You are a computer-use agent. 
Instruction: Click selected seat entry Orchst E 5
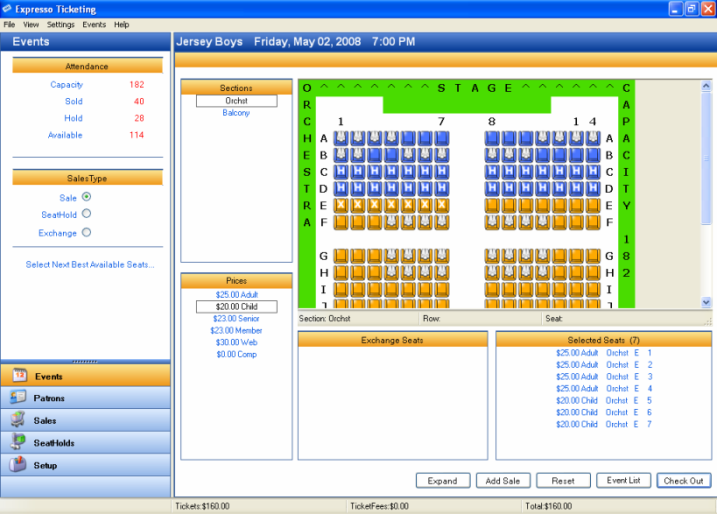[604, 400]
